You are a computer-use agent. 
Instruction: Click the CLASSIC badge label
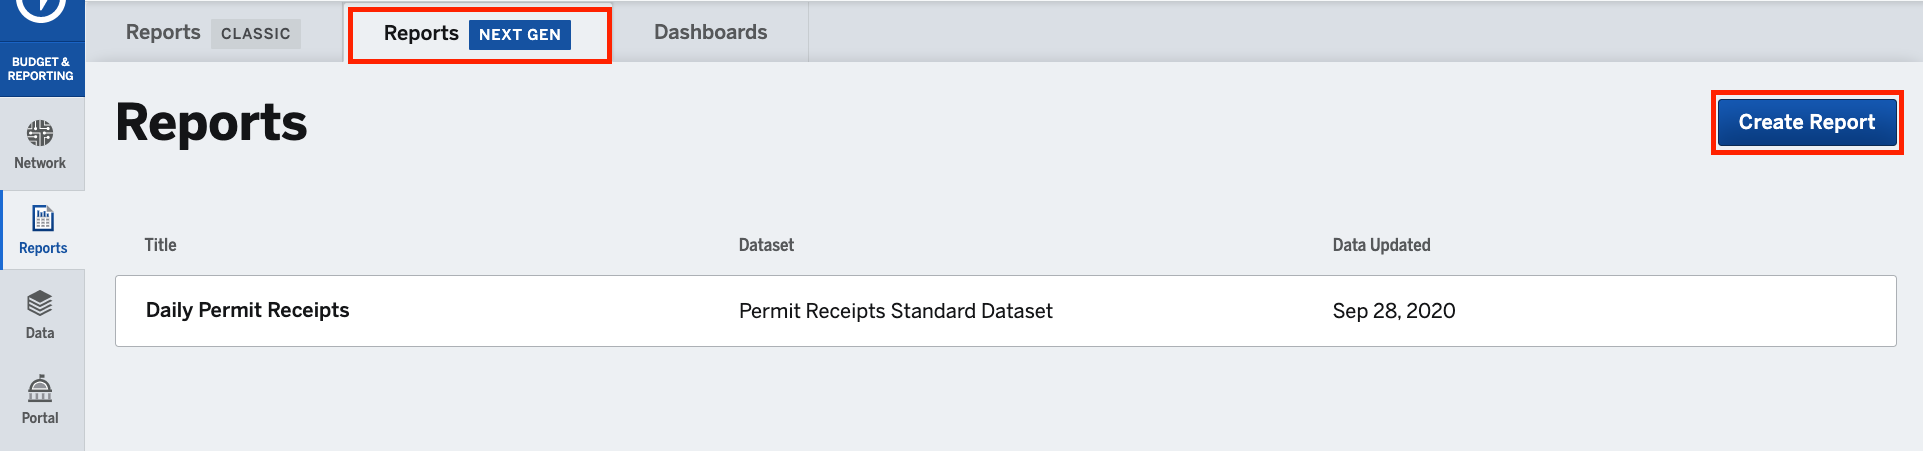(x=256, y=33)
